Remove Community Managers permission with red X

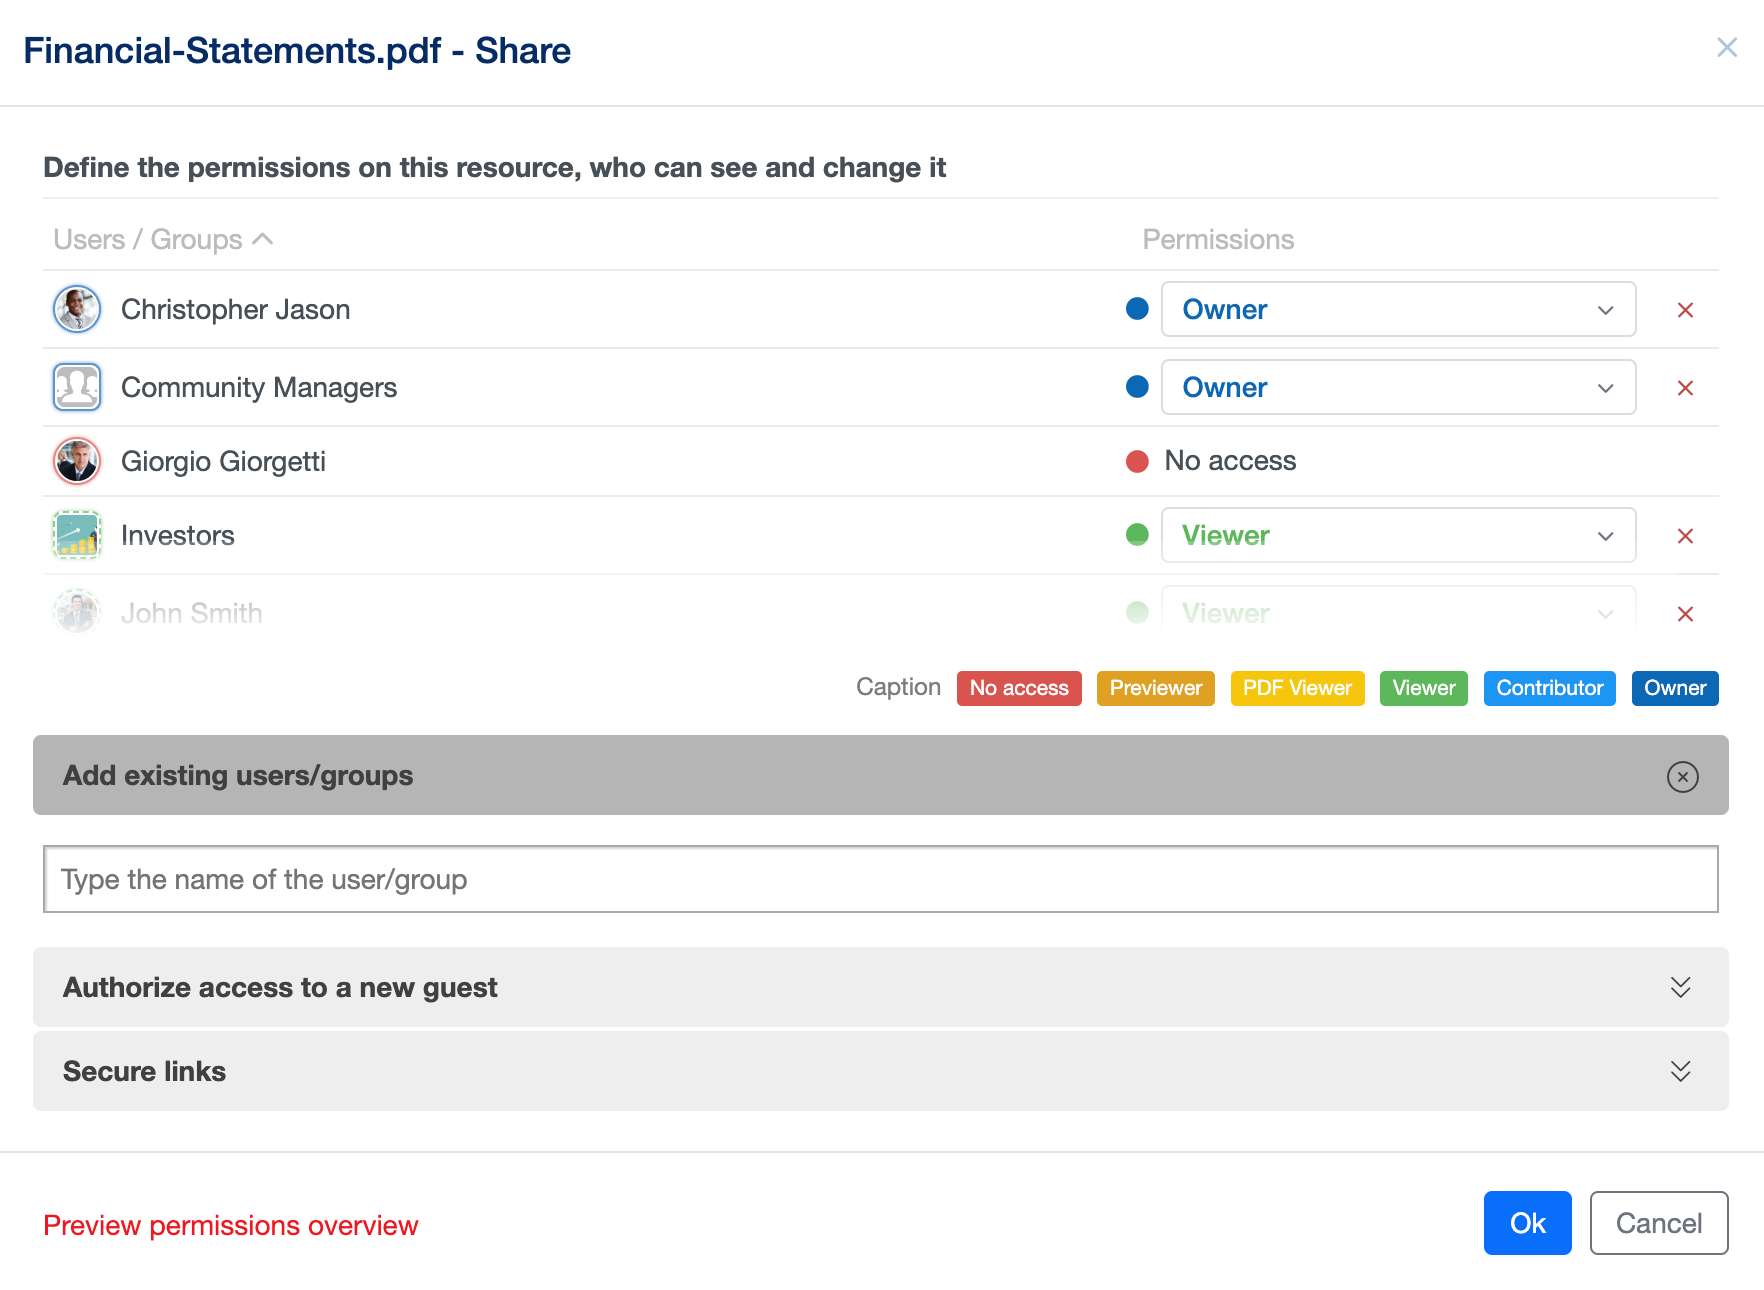click(1685, 388)
